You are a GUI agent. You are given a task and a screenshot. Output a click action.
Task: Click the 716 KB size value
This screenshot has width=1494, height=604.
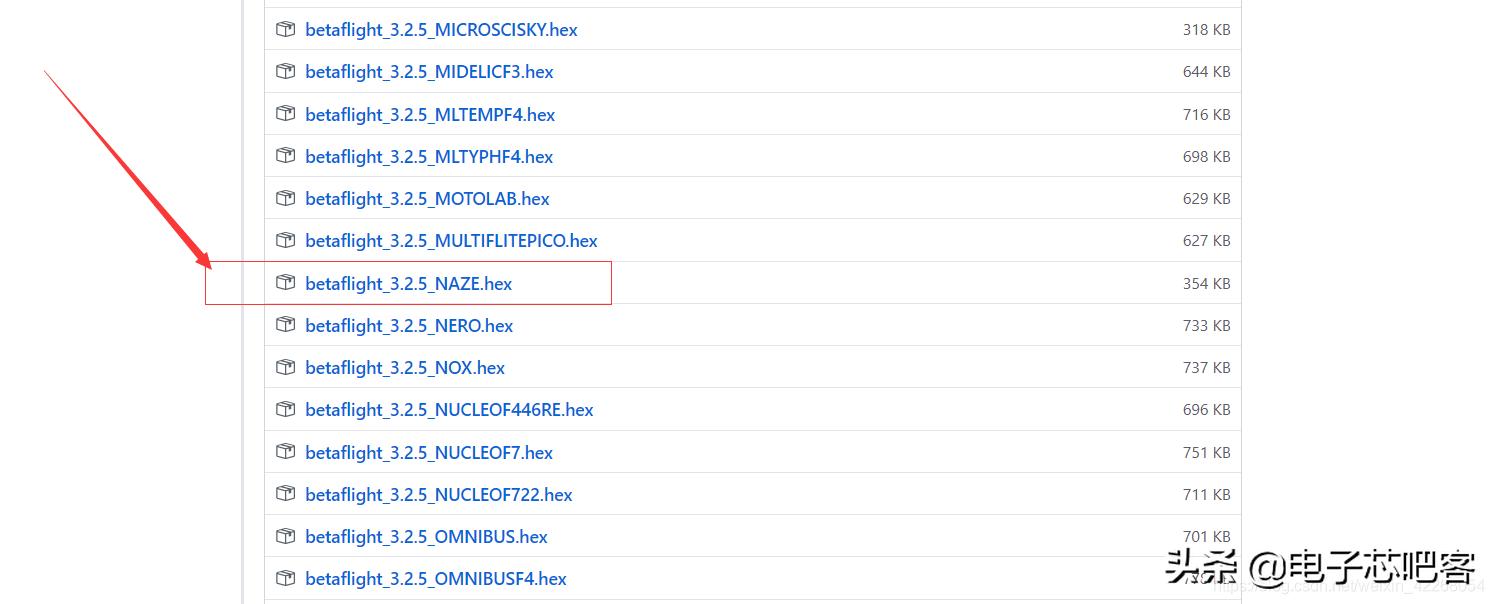(x=1206, y=115)
